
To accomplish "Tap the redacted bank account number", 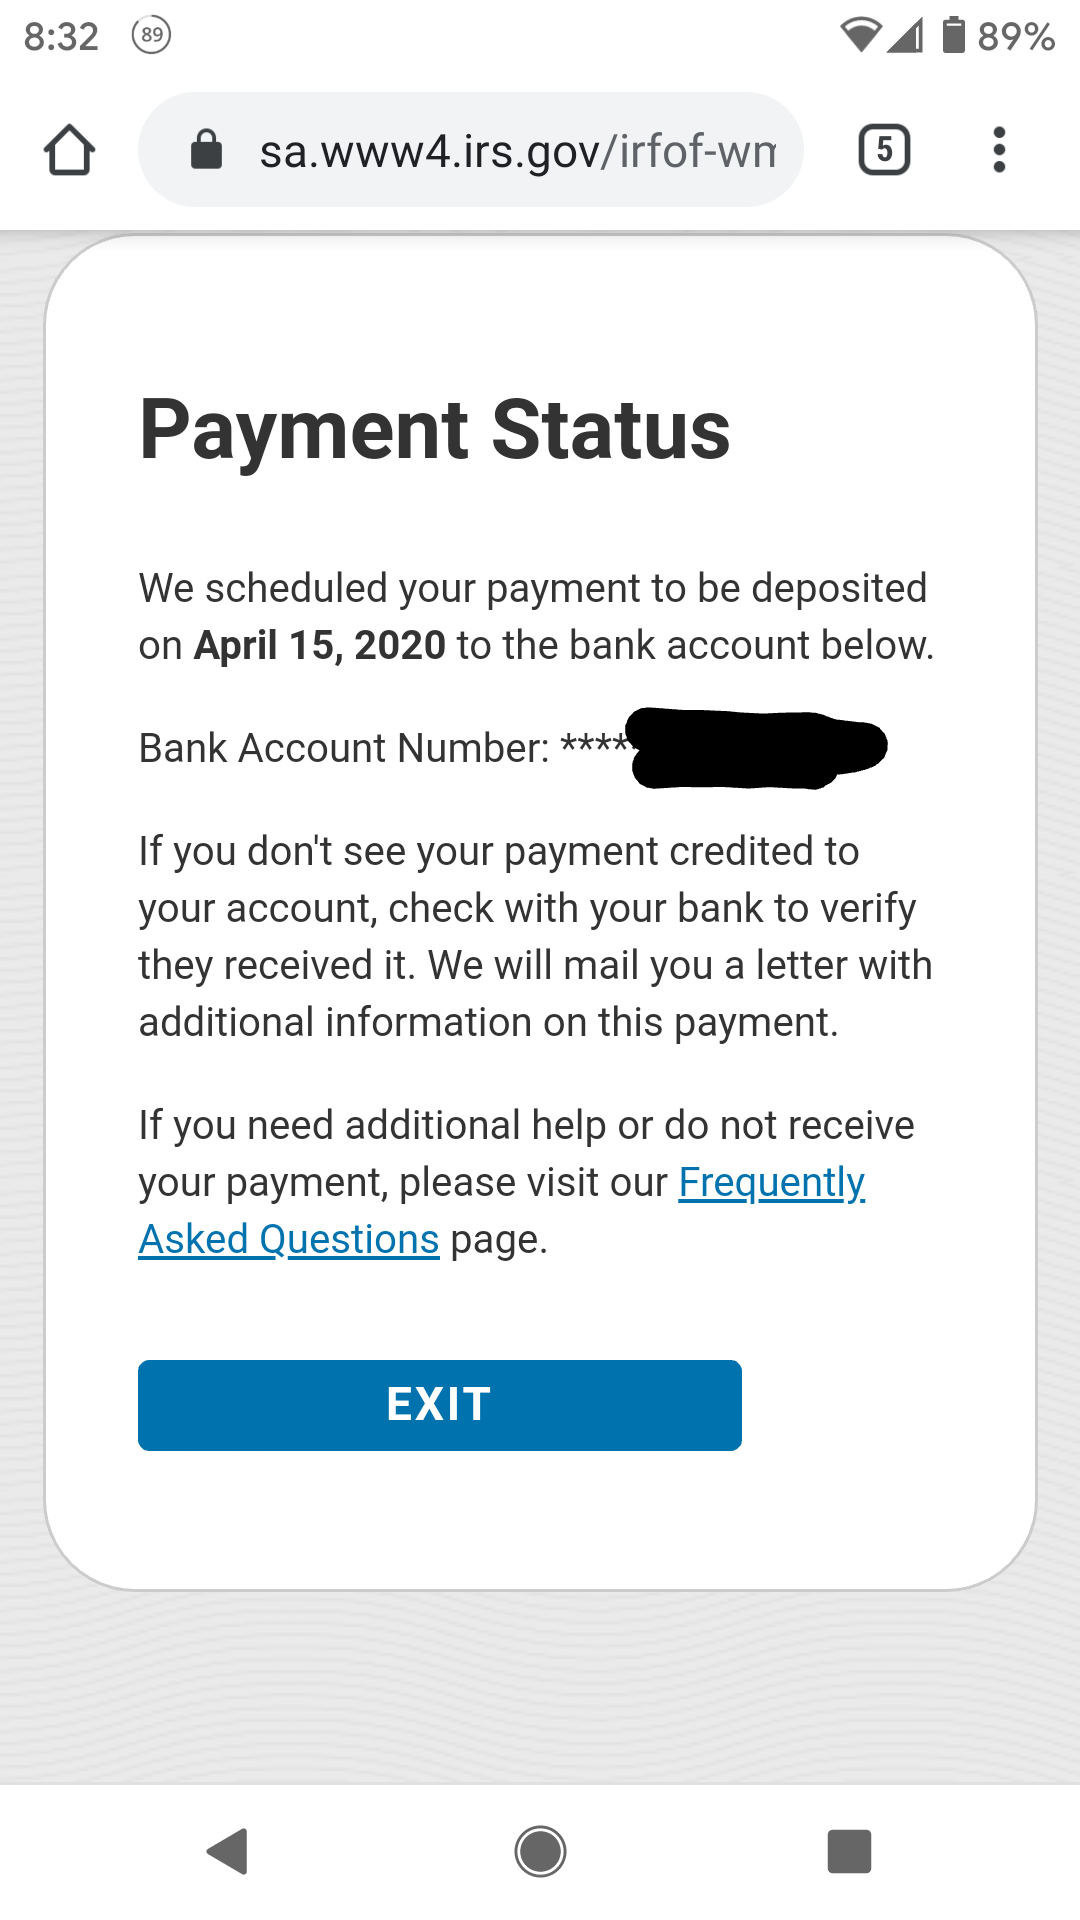I will 758,748.
